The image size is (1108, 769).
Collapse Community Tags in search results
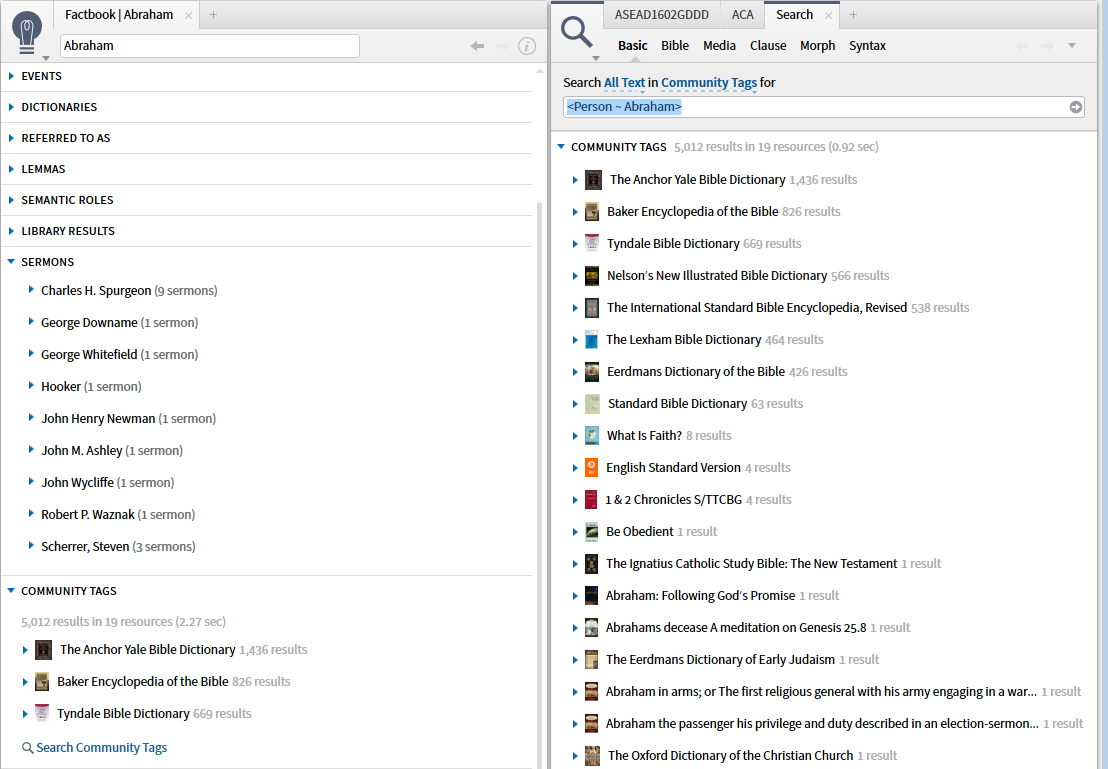click(561, 147)
